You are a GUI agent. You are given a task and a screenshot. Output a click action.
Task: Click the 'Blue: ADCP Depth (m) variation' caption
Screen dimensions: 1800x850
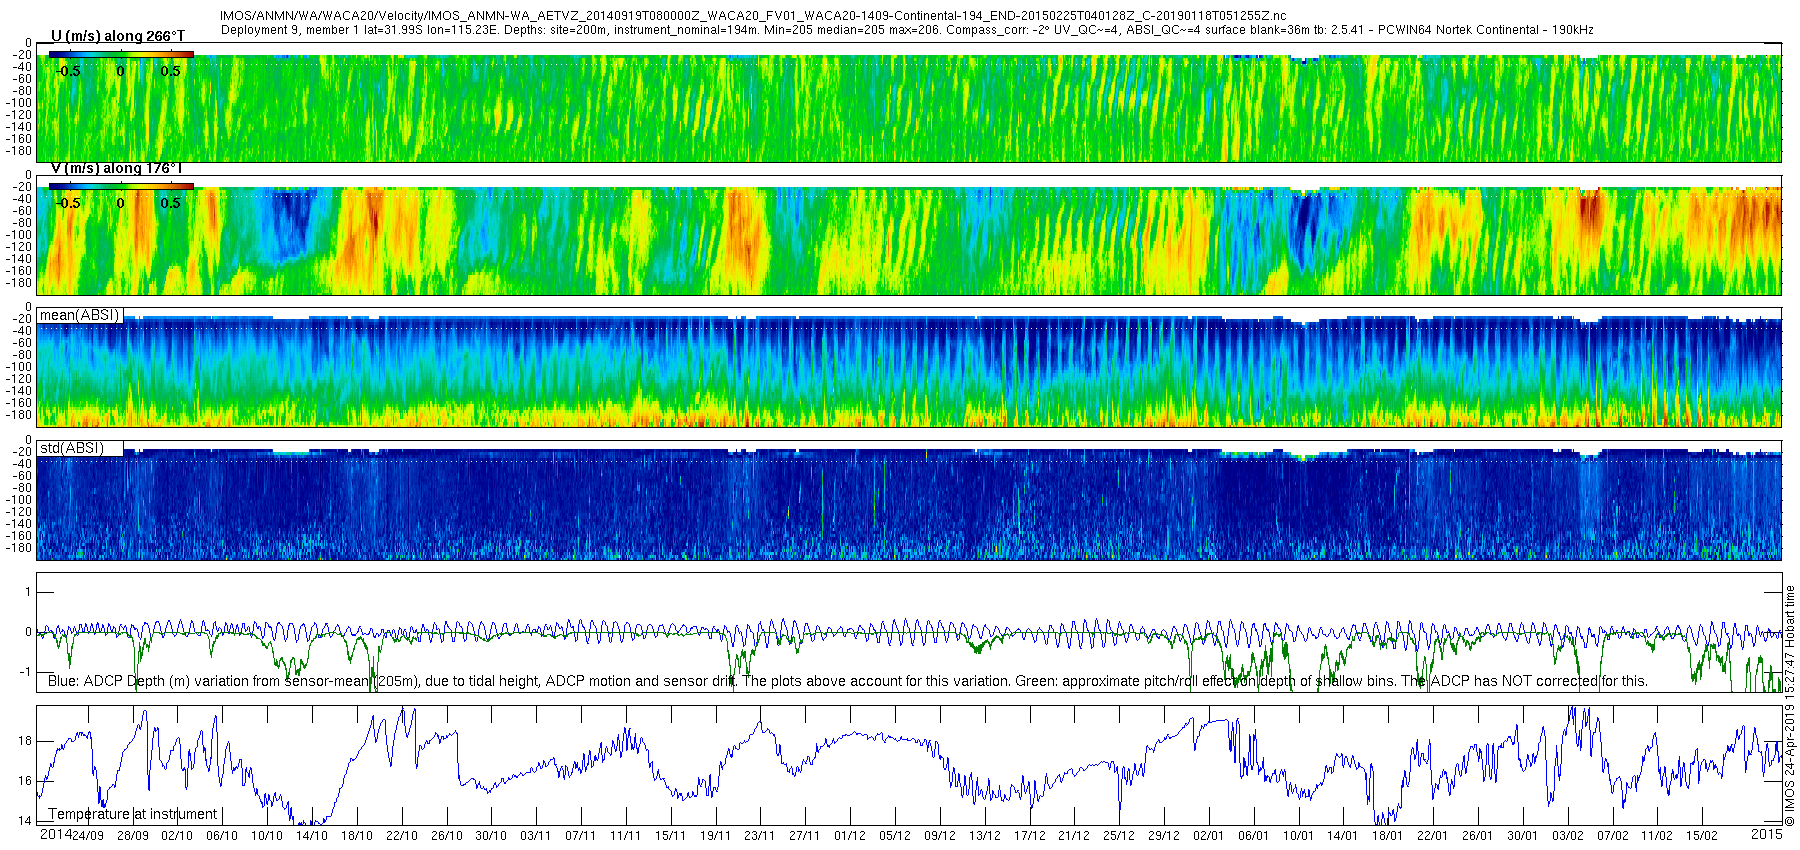(x=847, y=681)
